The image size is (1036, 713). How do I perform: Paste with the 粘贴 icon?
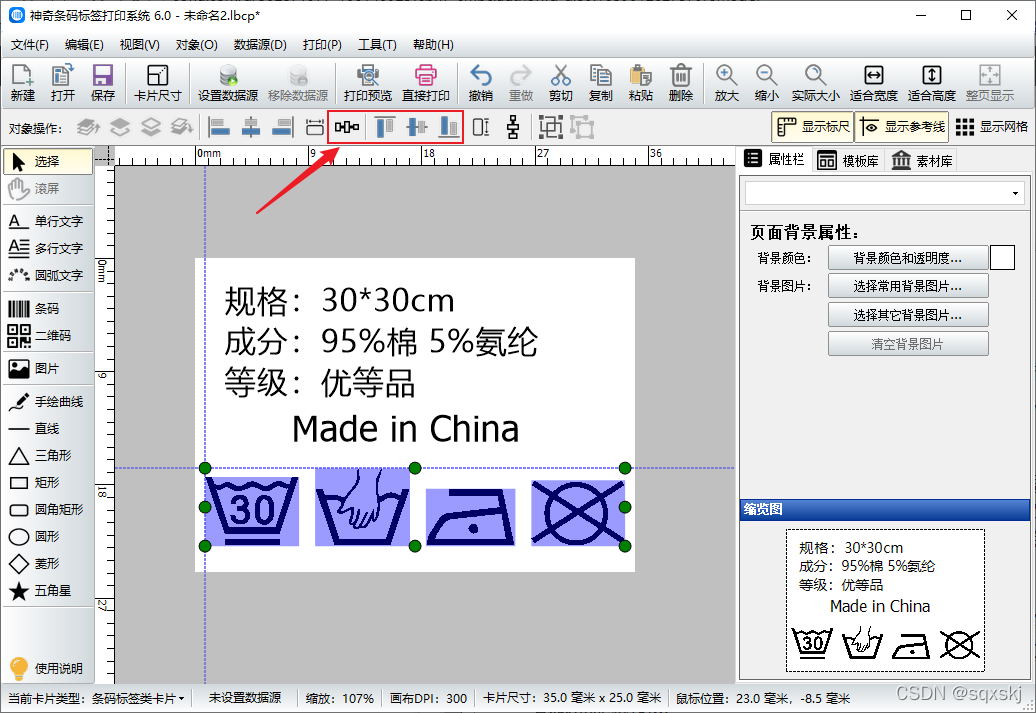(640, 83)
